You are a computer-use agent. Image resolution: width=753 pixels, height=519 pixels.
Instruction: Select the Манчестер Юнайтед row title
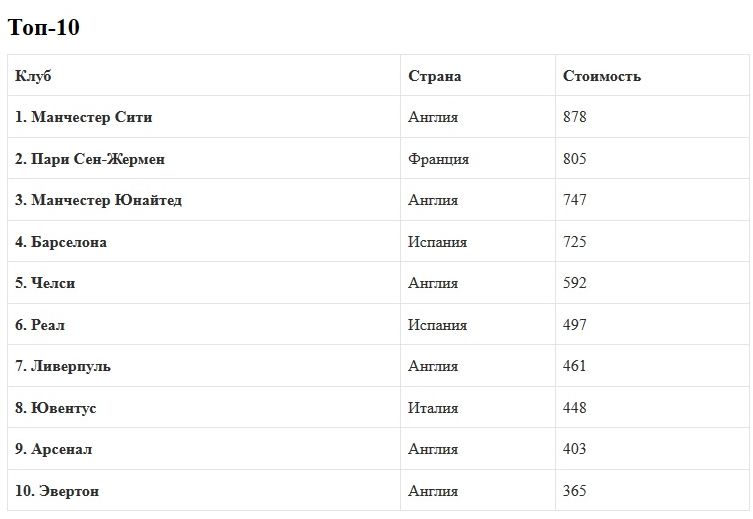pyautogui.click(x=98, y=200)
